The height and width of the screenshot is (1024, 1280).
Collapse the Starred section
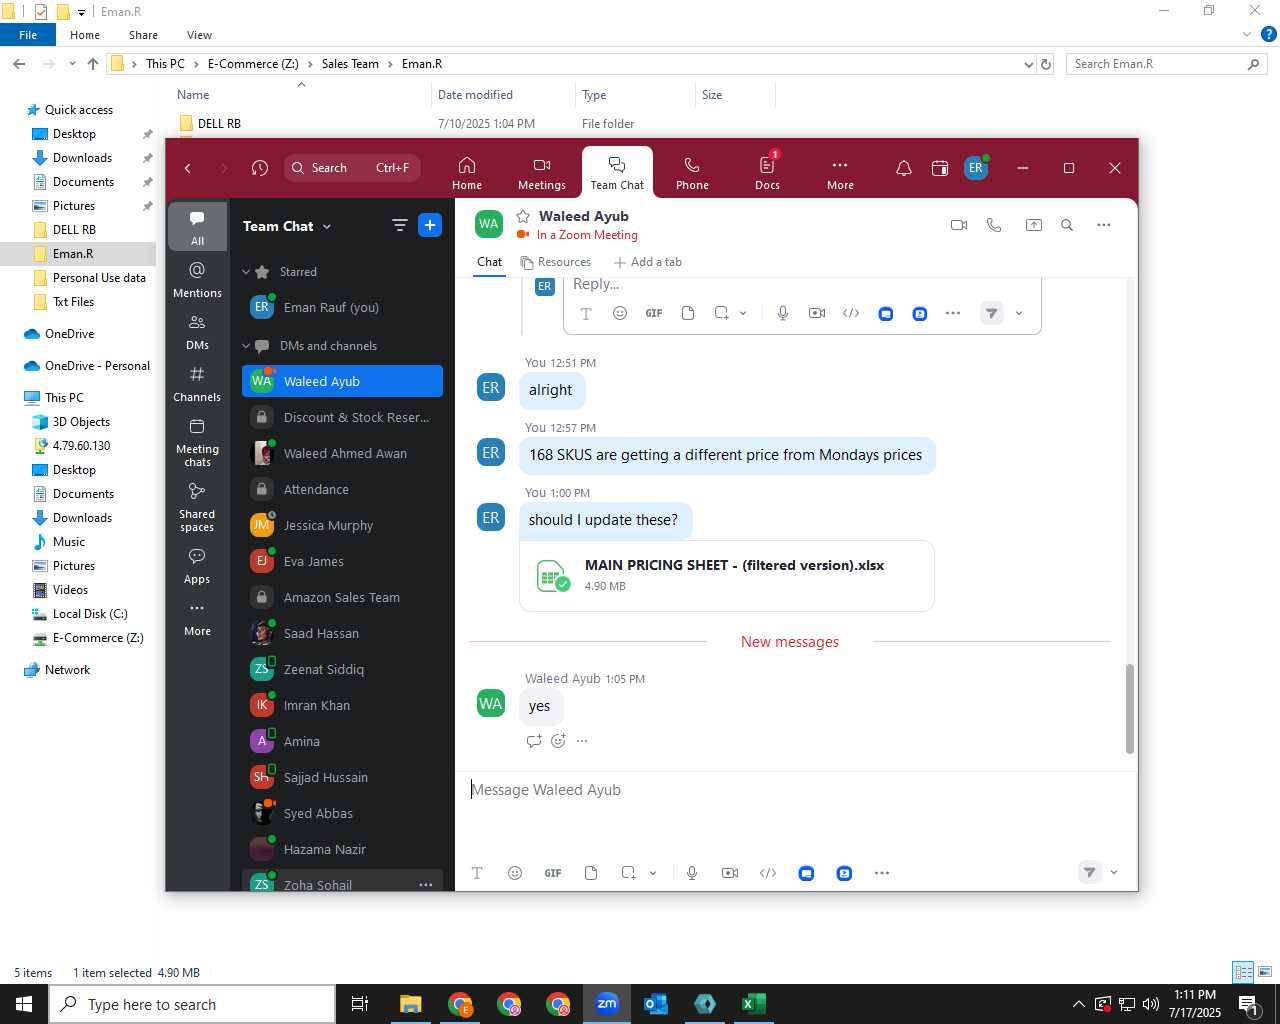tap(246, 272)
